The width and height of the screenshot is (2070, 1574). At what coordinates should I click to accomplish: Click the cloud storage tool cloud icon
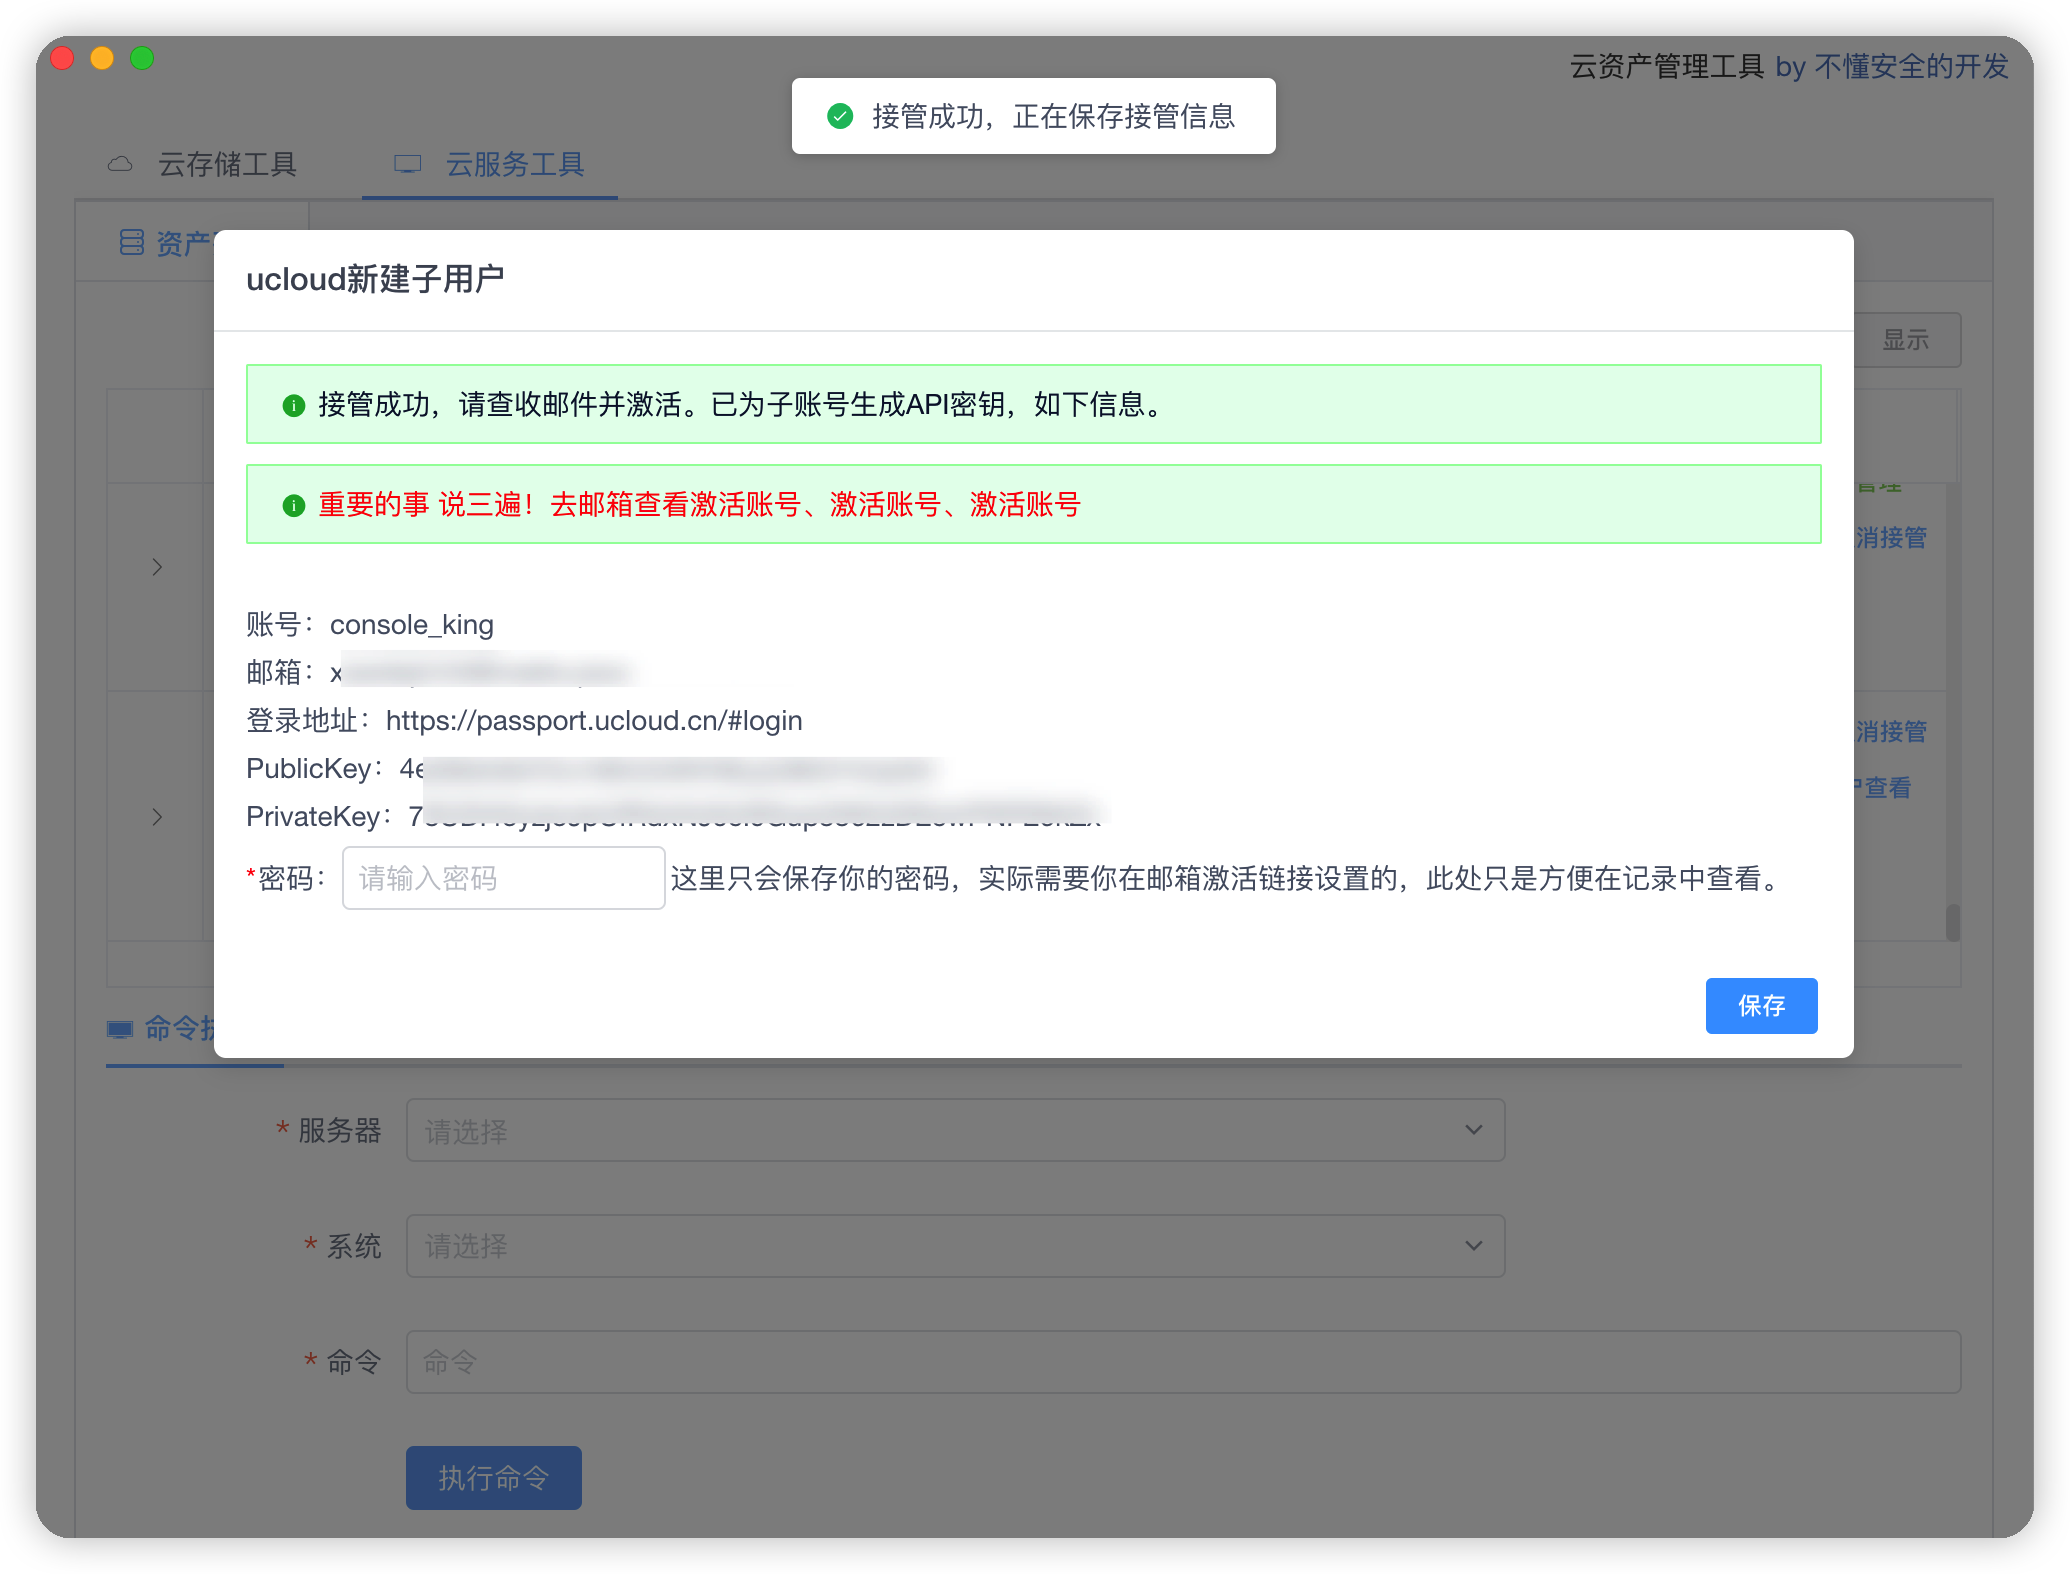120,164
